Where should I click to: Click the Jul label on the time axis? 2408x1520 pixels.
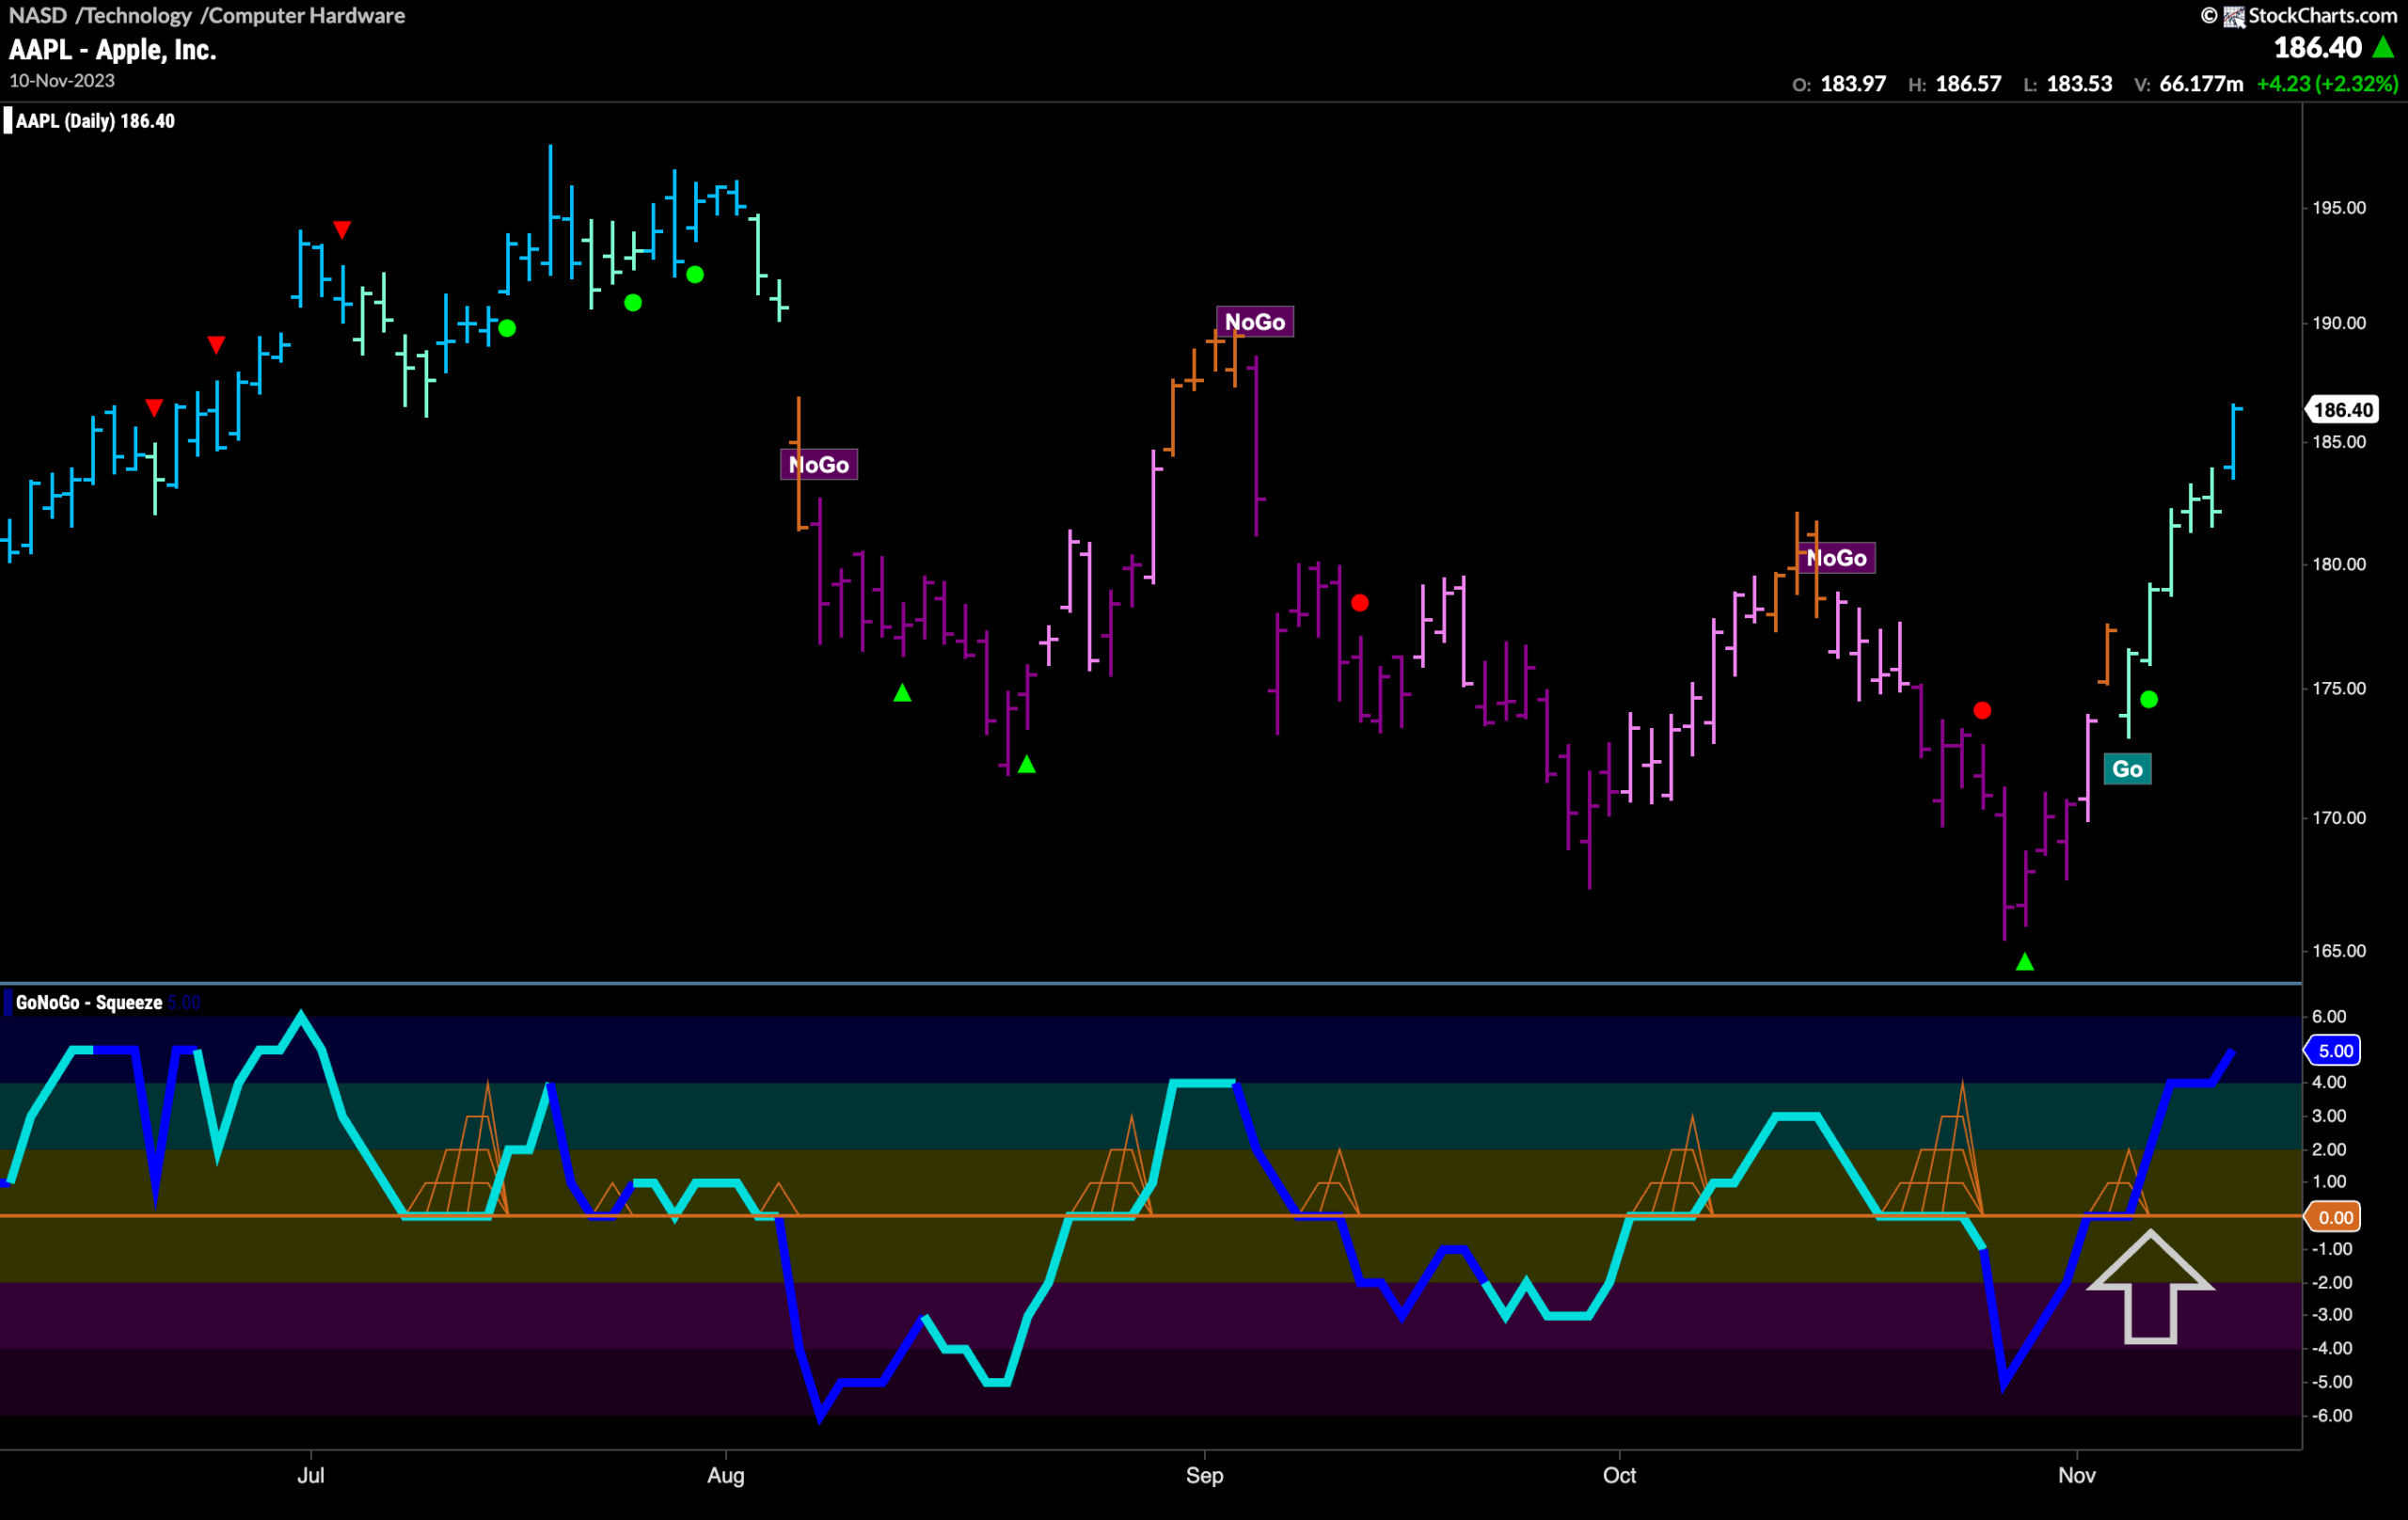click(311, 1475)
